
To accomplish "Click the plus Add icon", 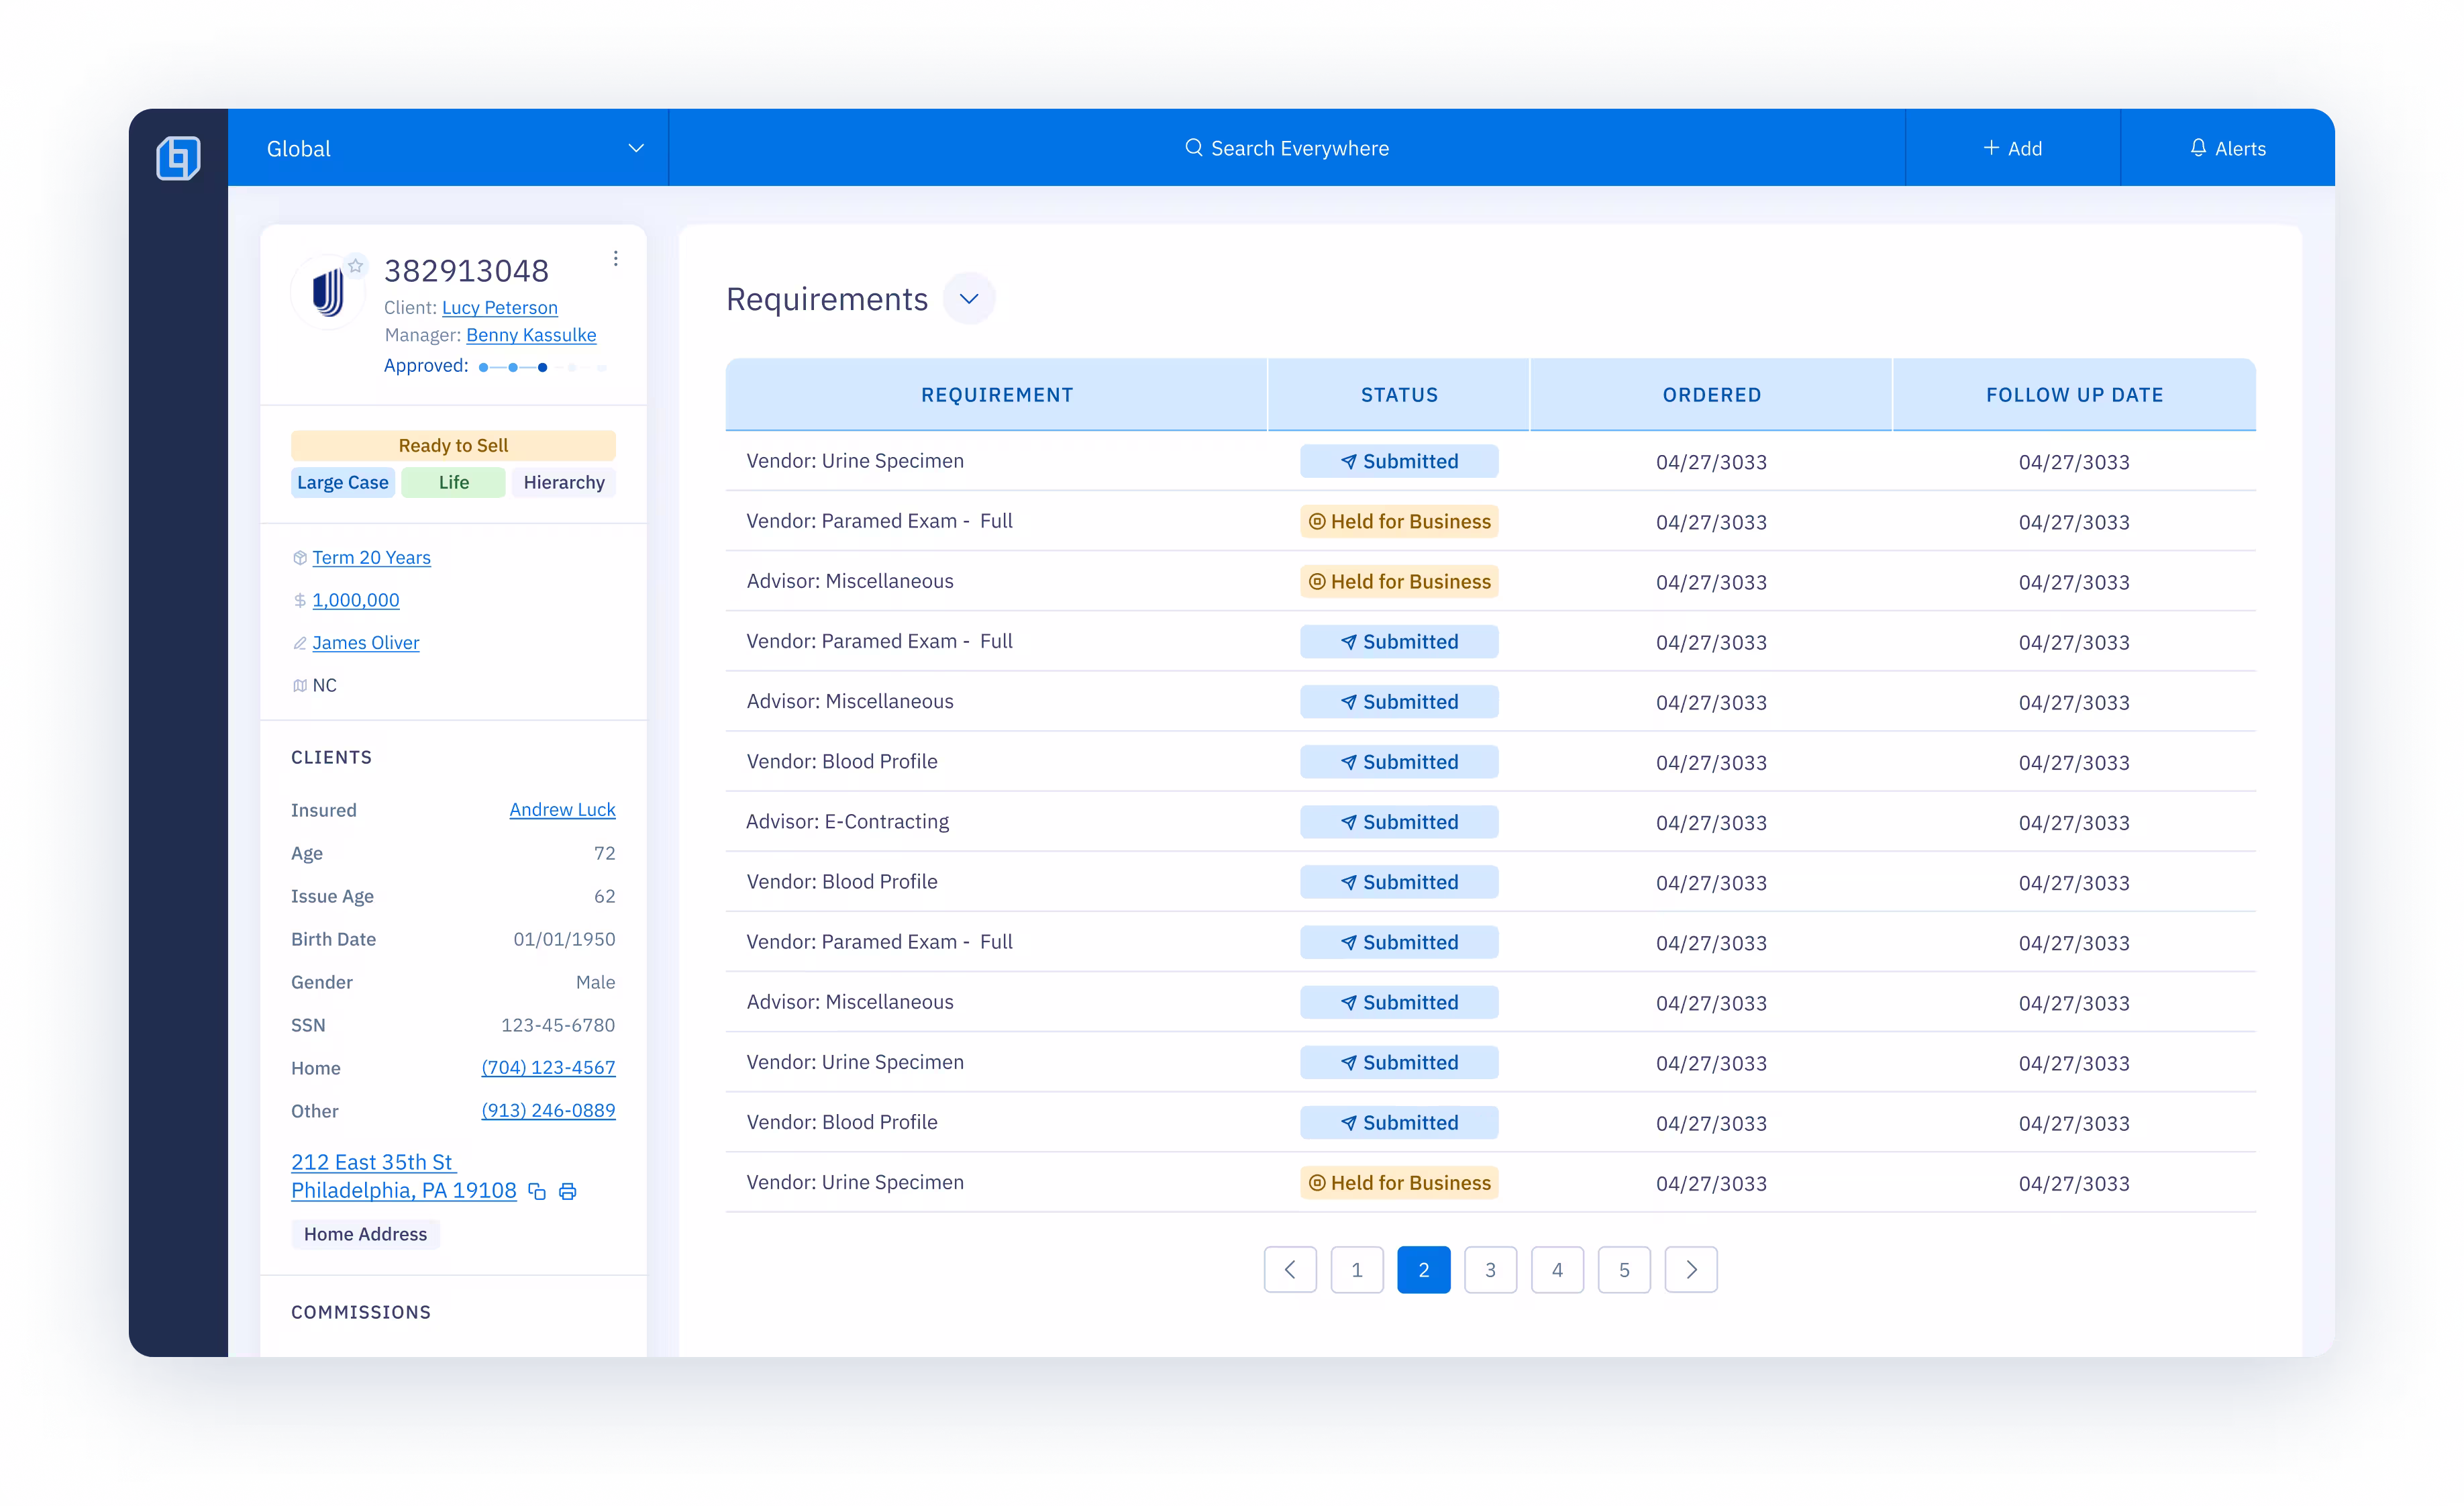I will pyautogui.click(x=1991, y=148).
